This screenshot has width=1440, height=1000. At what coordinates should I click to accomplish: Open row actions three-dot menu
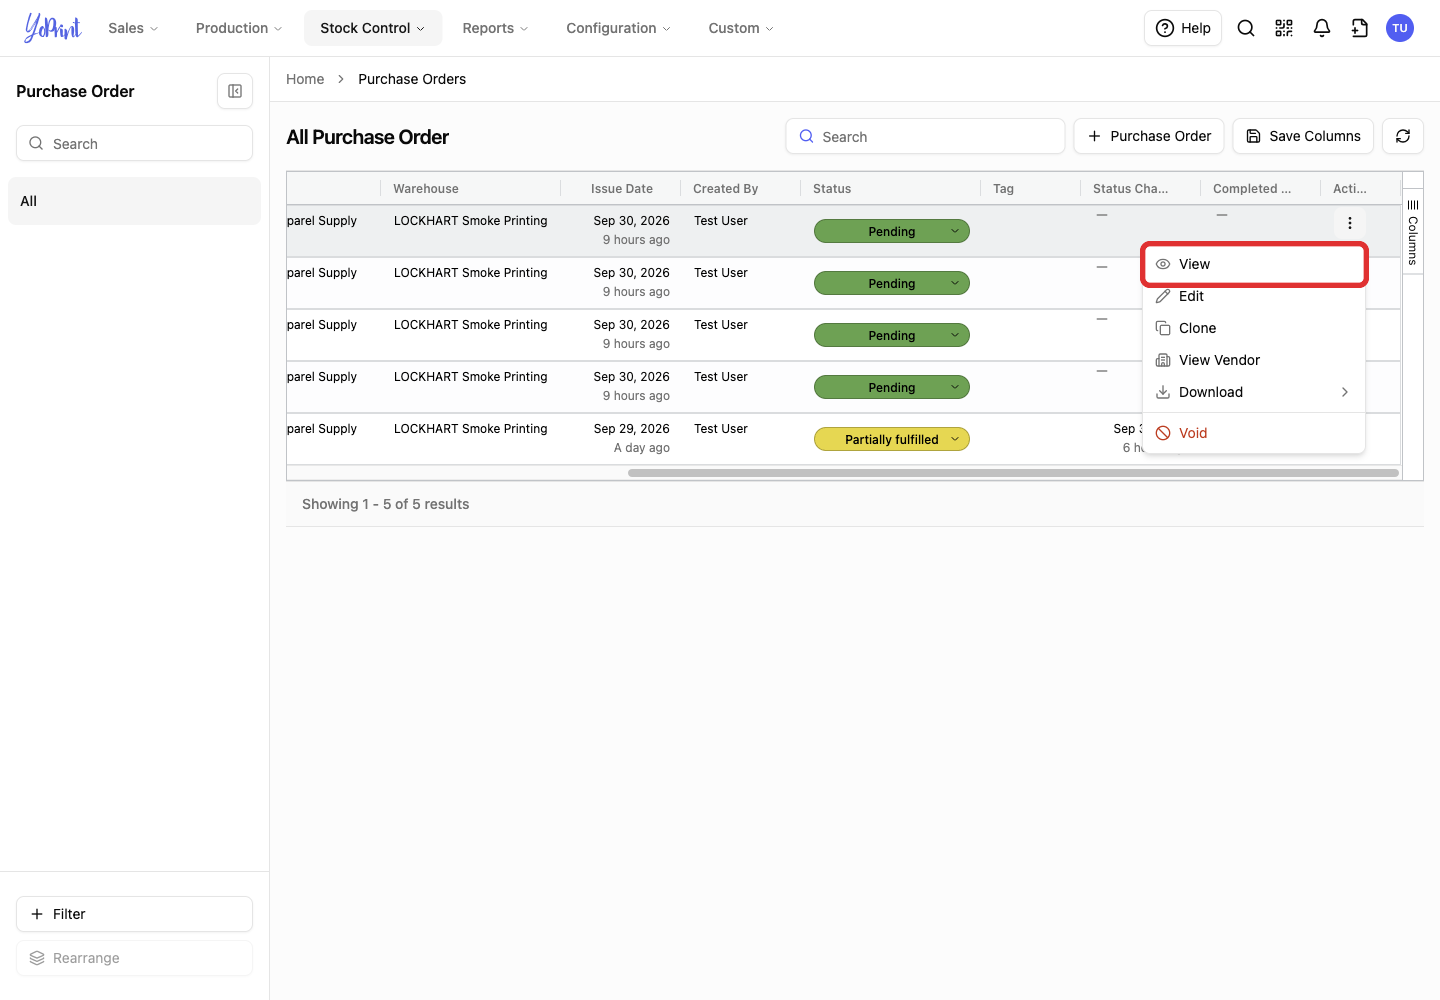coord(1350,223)
